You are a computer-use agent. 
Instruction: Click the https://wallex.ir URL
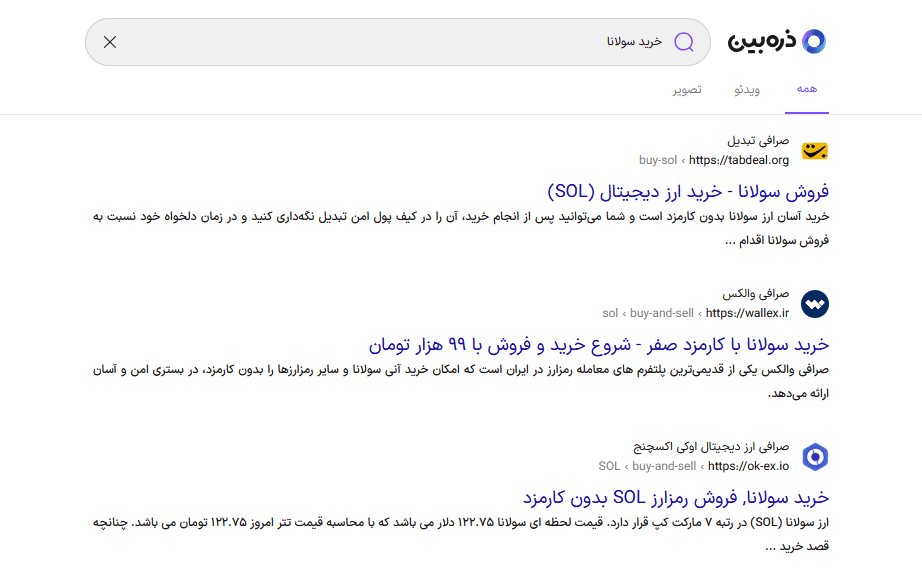coord(746,313)
